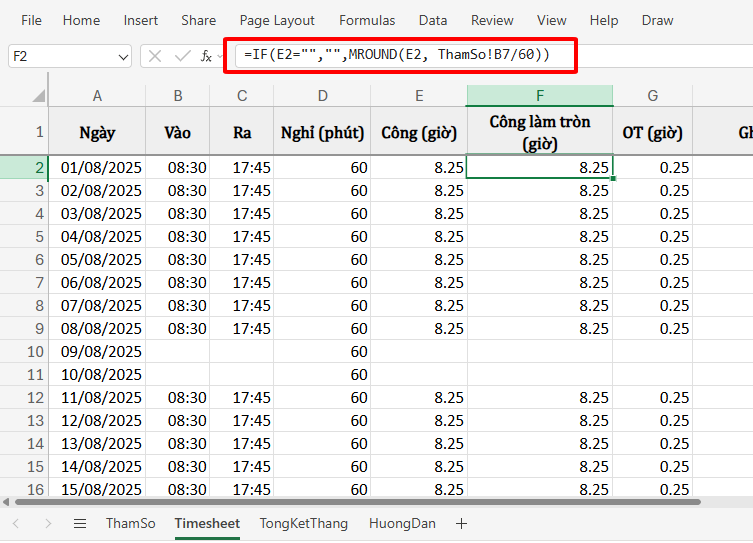Click the Select All corner triangle
The image size is (753, 543).
pos(38,96)
